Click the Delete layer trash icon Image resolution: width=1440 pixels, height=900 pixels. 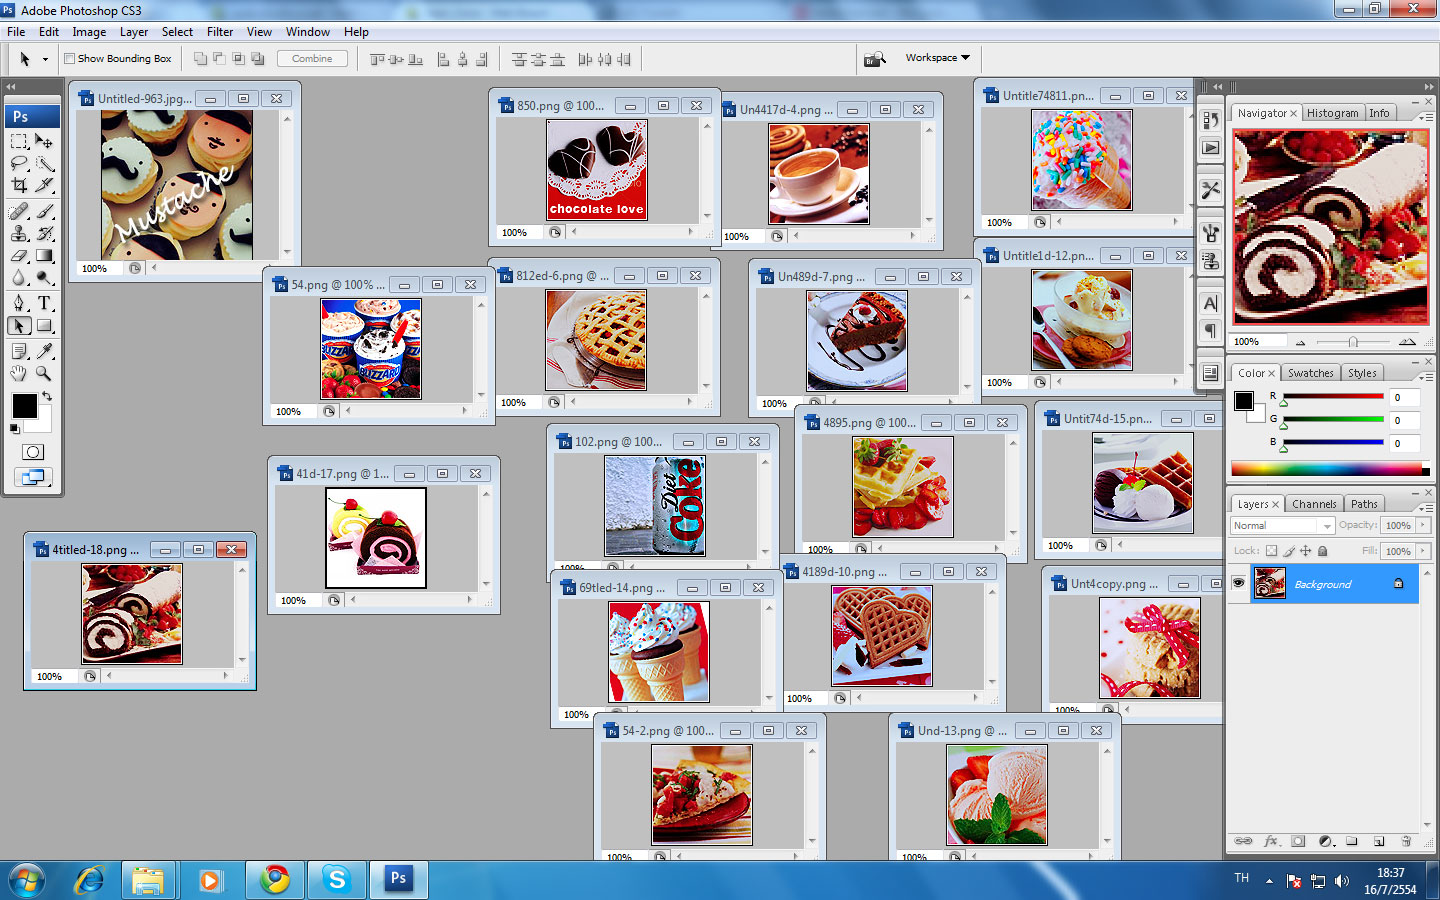coord(1406,841)
